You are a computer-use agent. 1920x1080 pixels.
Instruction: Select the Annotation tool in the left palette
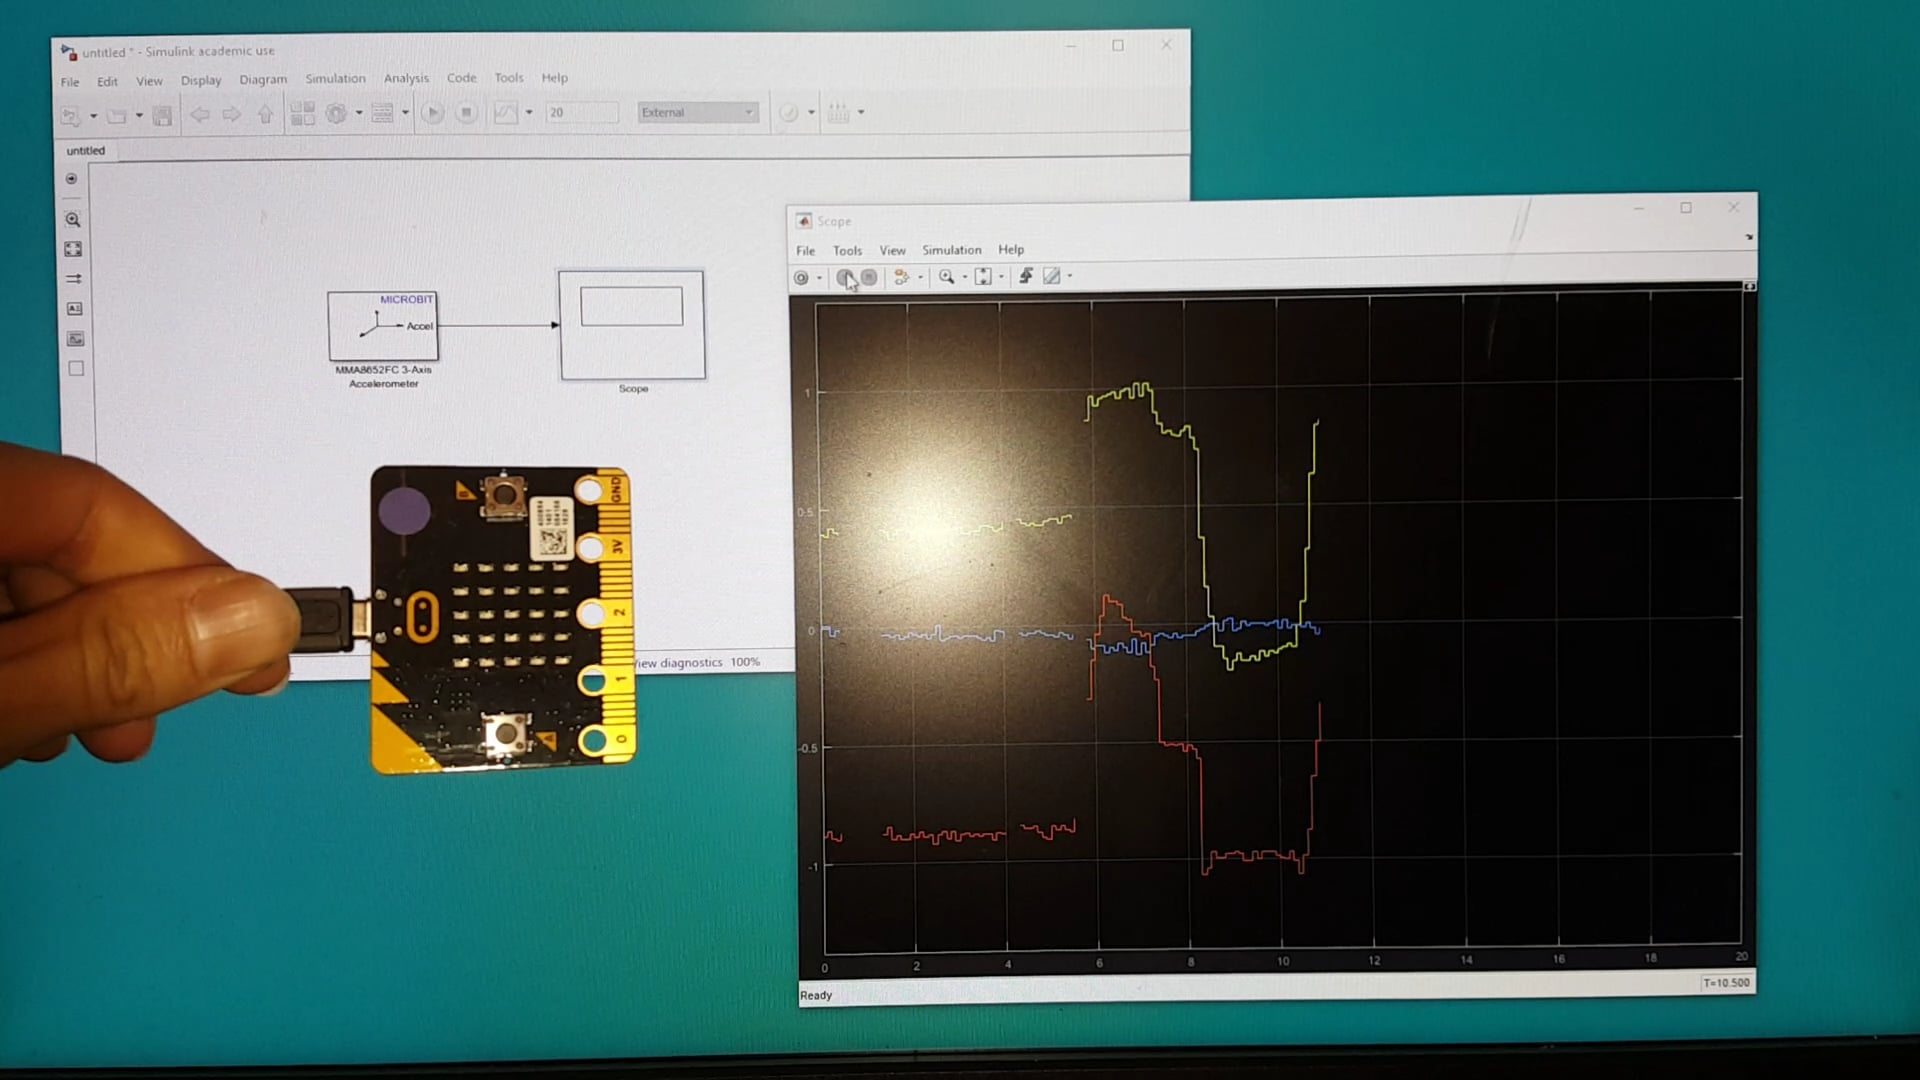pos(74,309)
